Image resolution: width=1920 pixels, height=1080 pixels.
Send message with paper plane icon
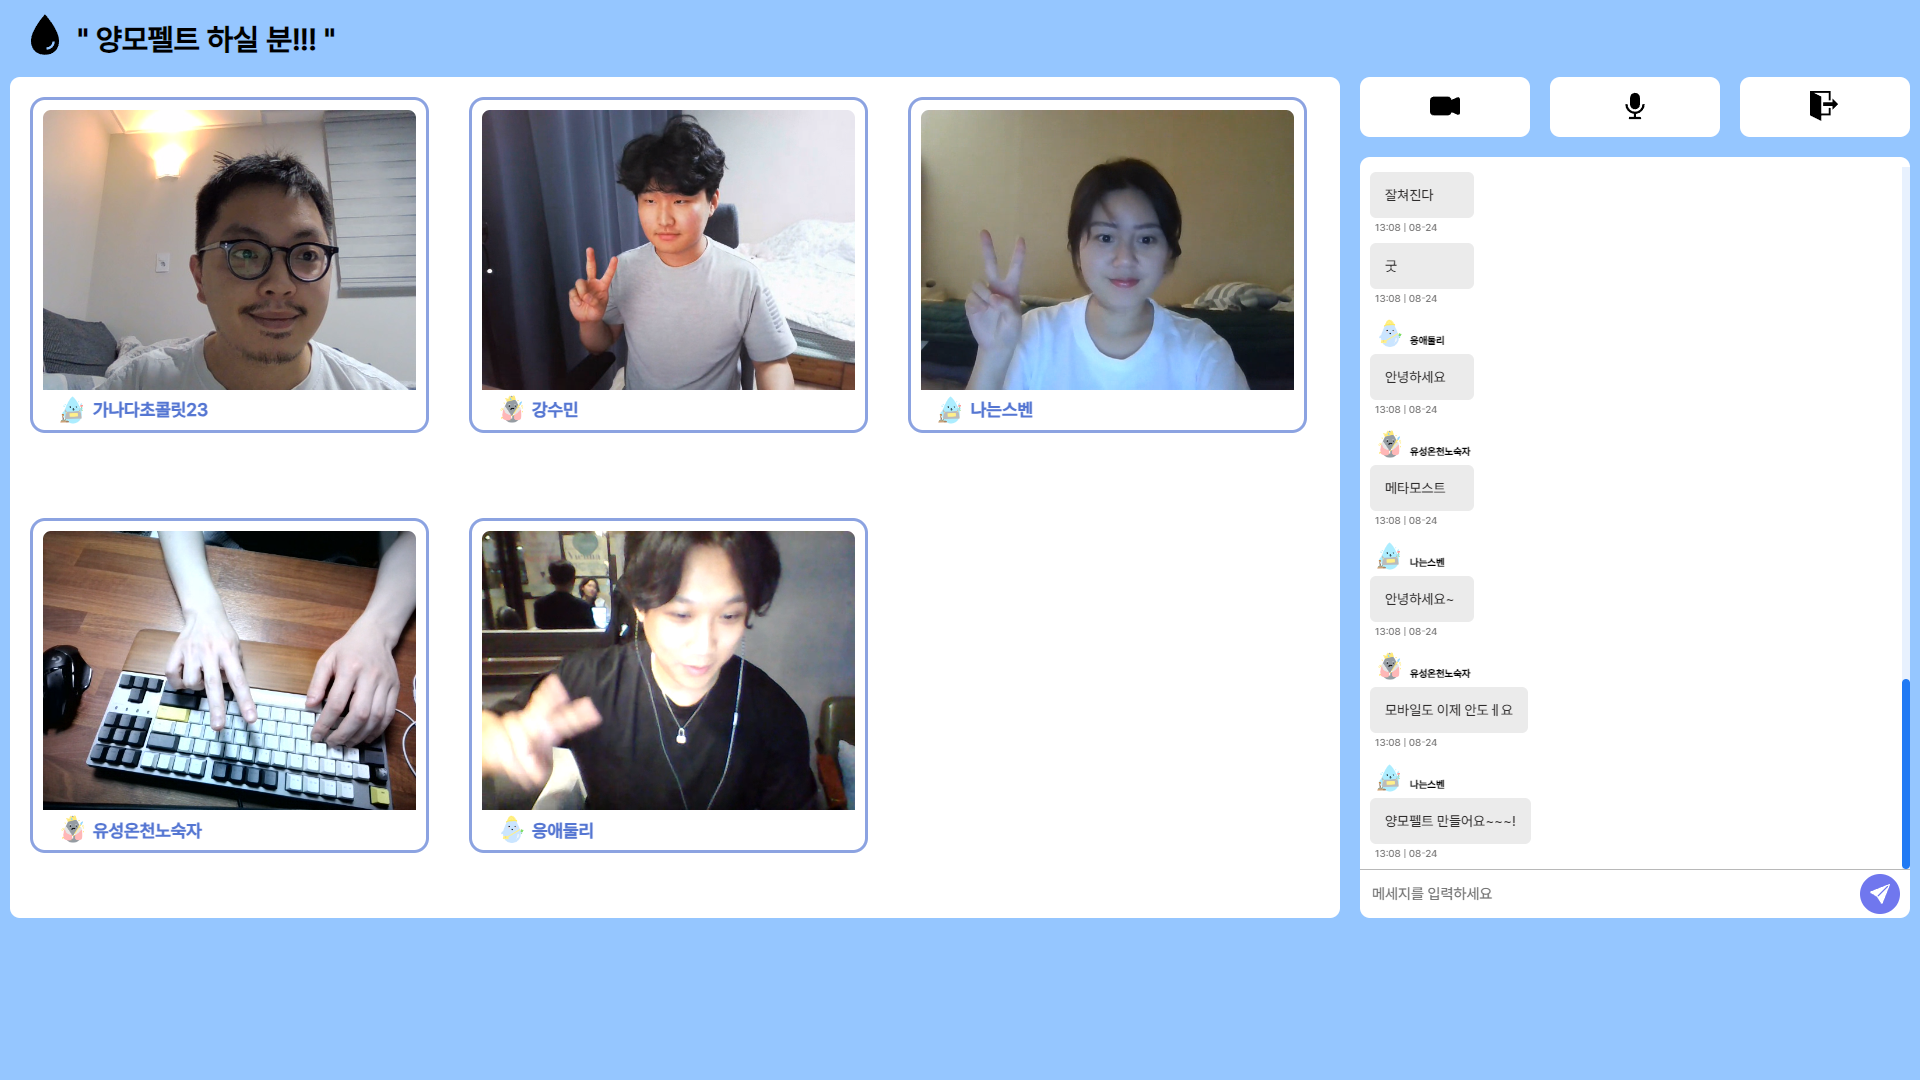tap(1879, 893)
